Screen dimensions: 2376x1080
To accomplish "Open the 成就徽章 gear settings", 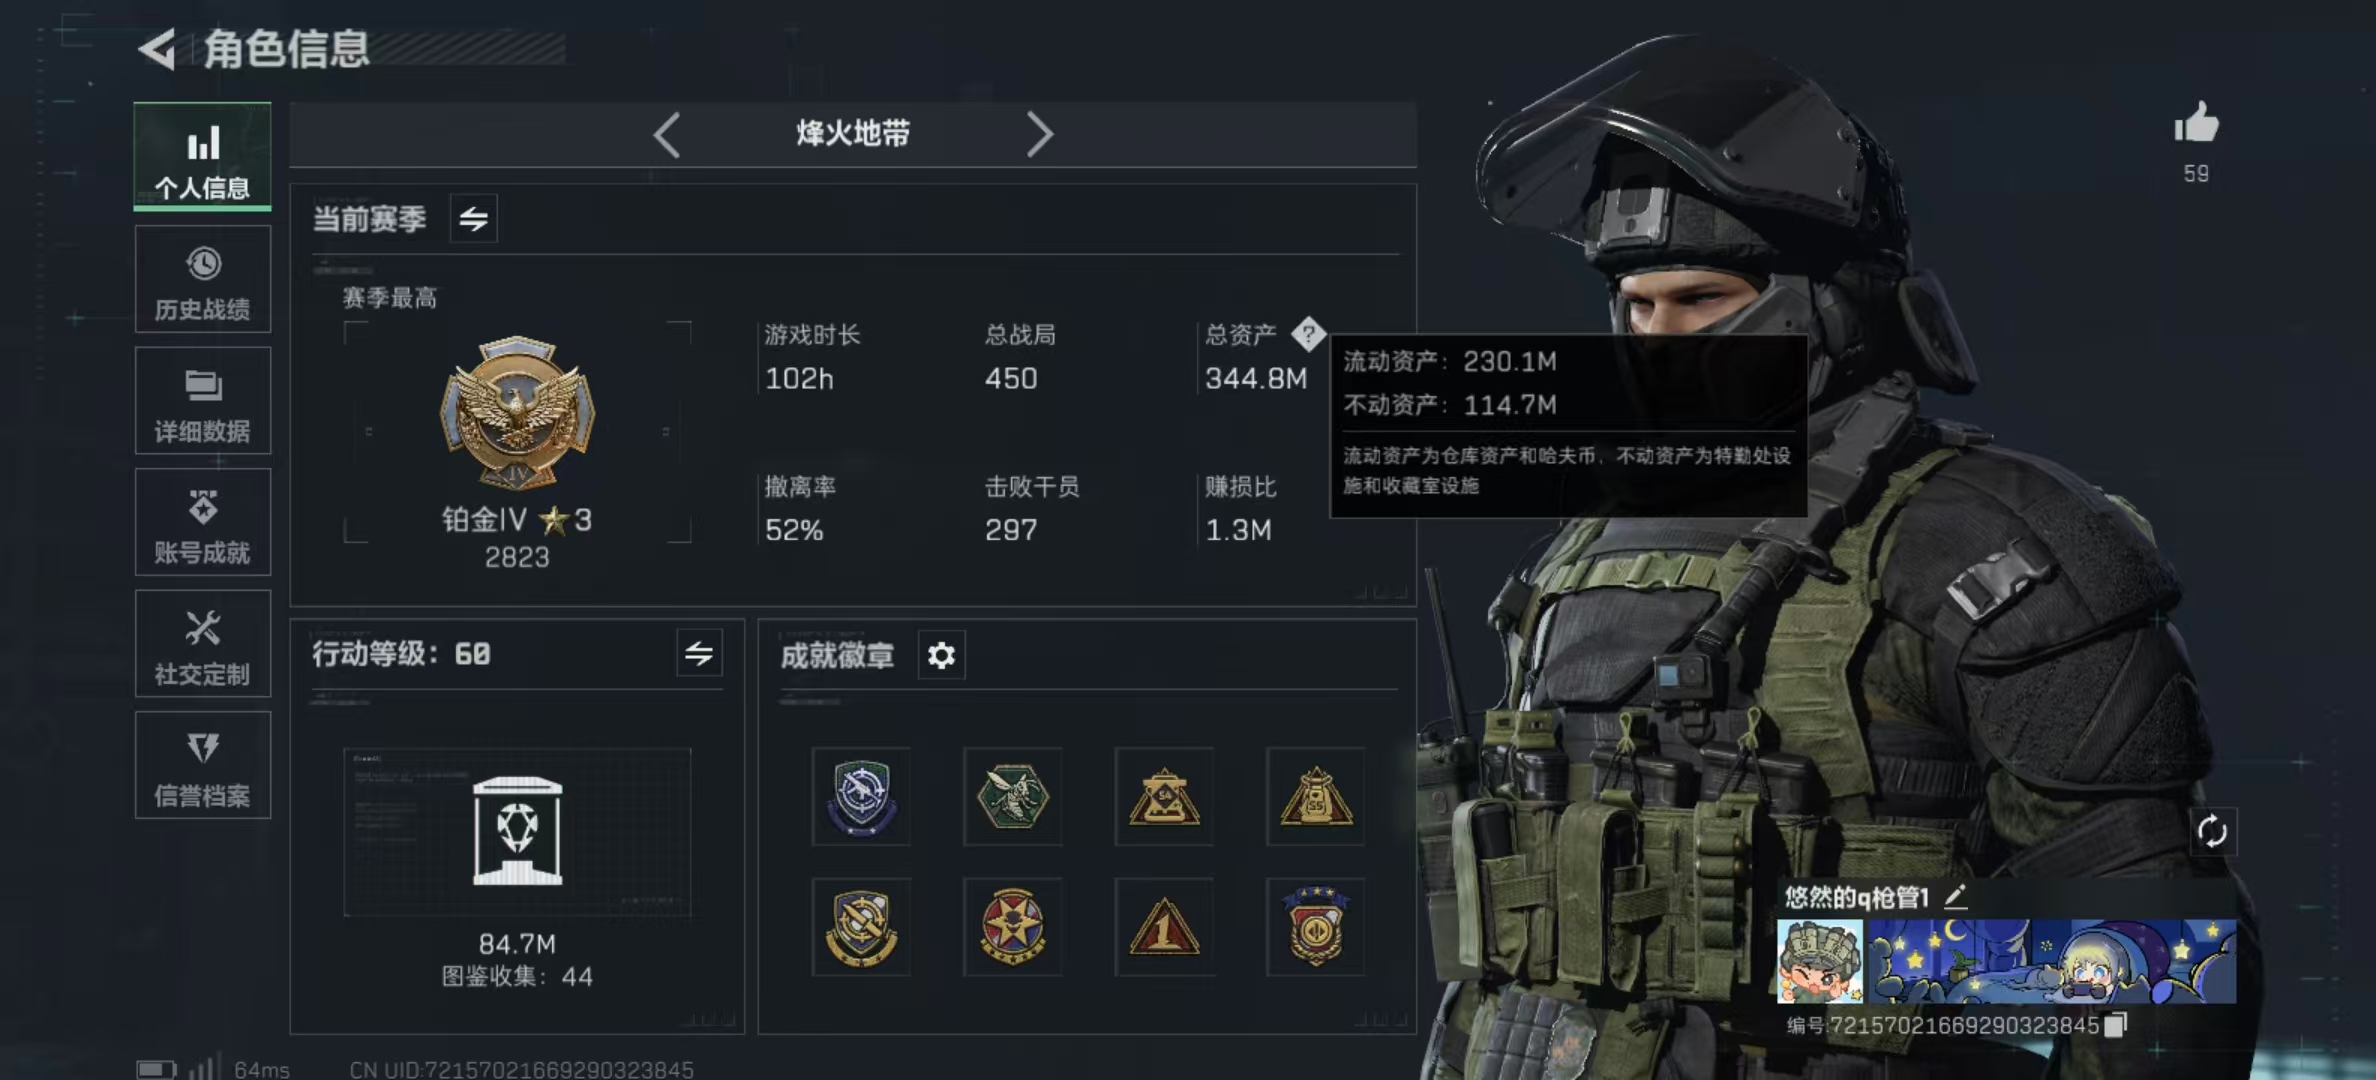I will point(941,655).
